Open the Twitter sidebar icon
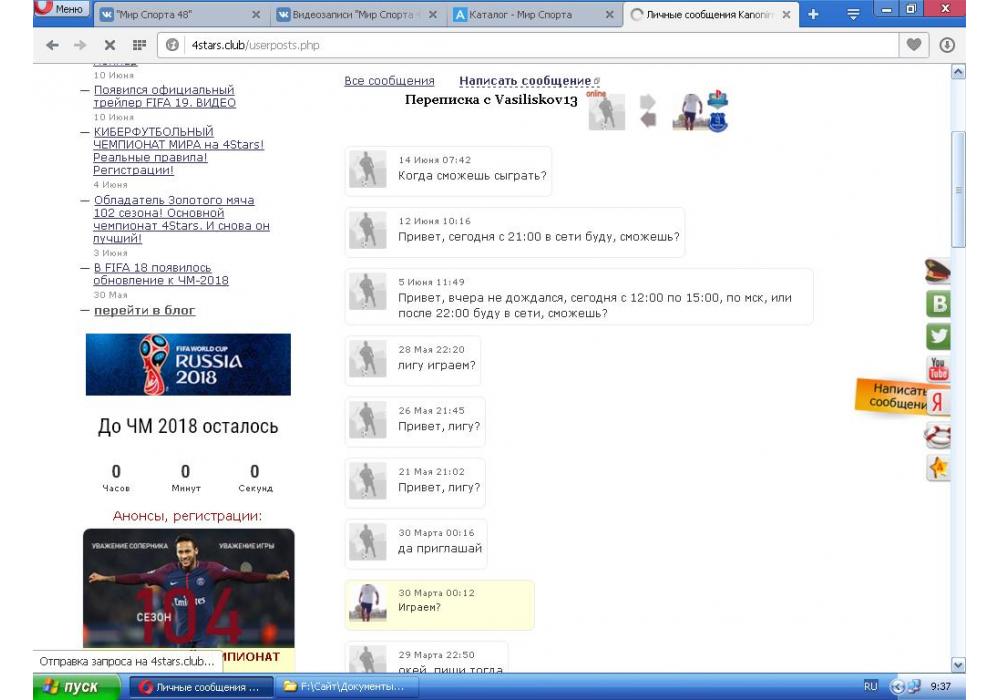 point(938,337)
